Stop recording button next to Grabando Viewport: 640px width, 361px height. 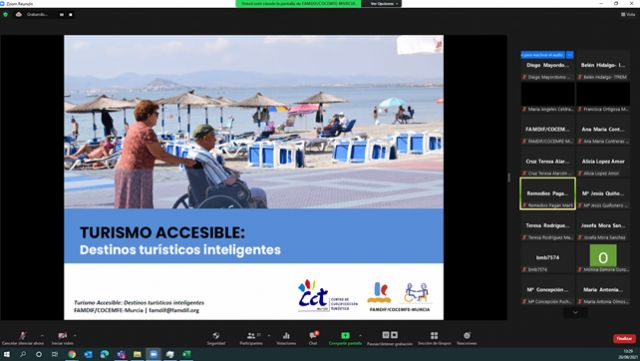[x=70, y=14]
